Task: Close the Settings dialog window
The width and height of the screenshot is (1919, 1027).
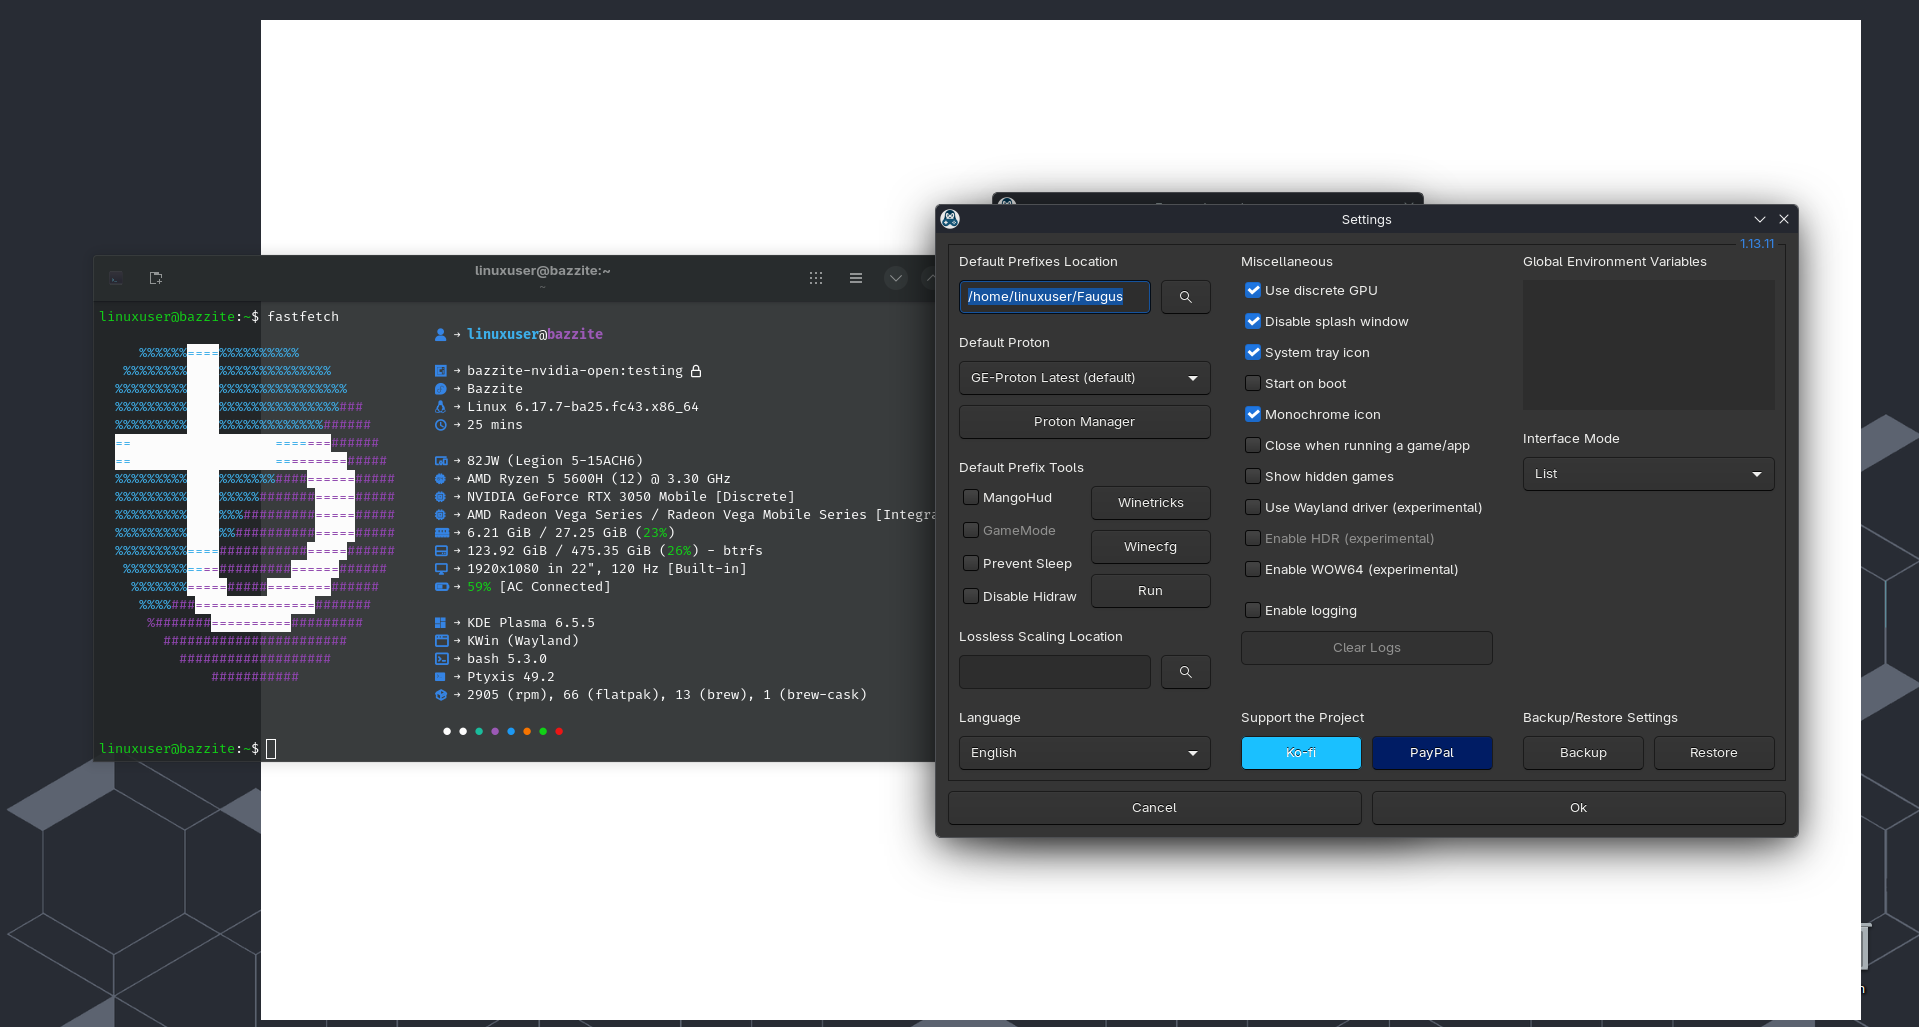Action: [1784, 219]
